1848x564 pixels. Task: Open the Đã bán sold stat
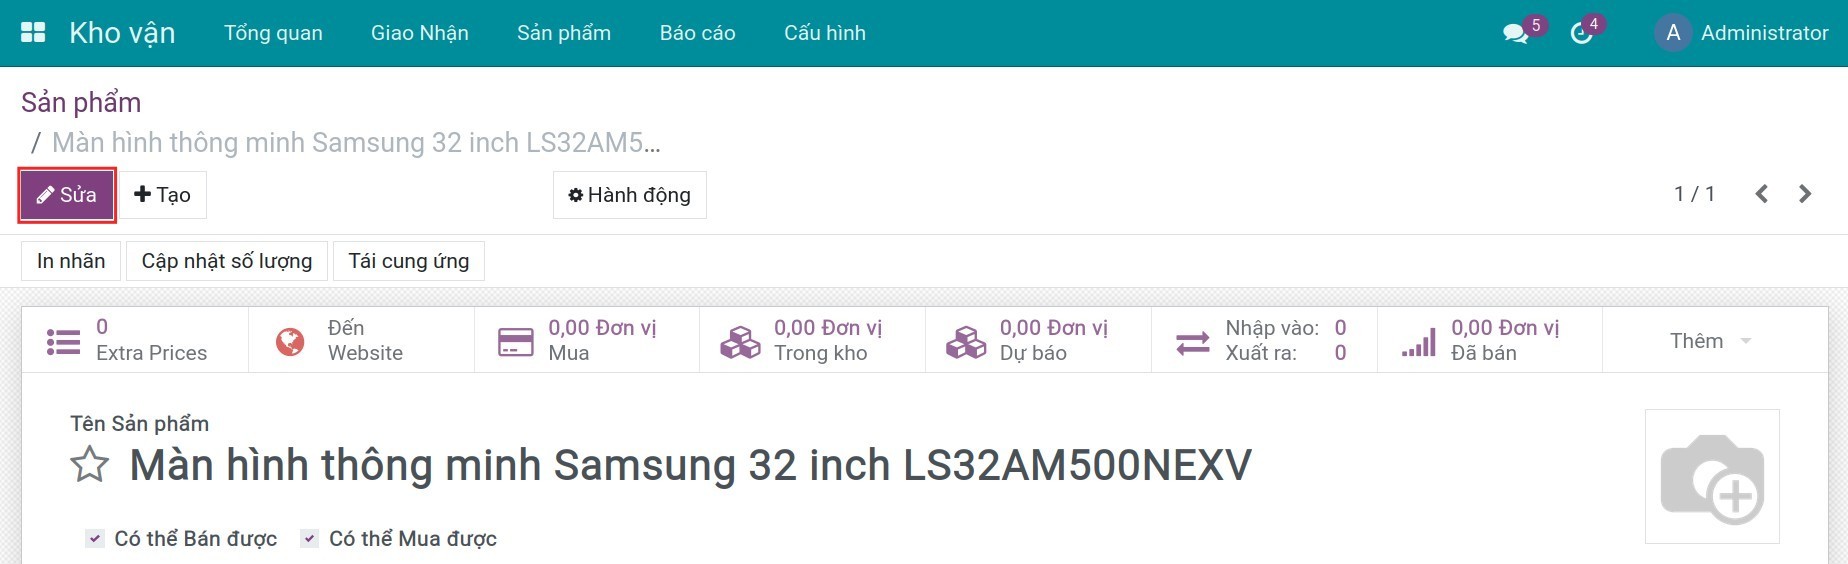[x=1490, y=340]
